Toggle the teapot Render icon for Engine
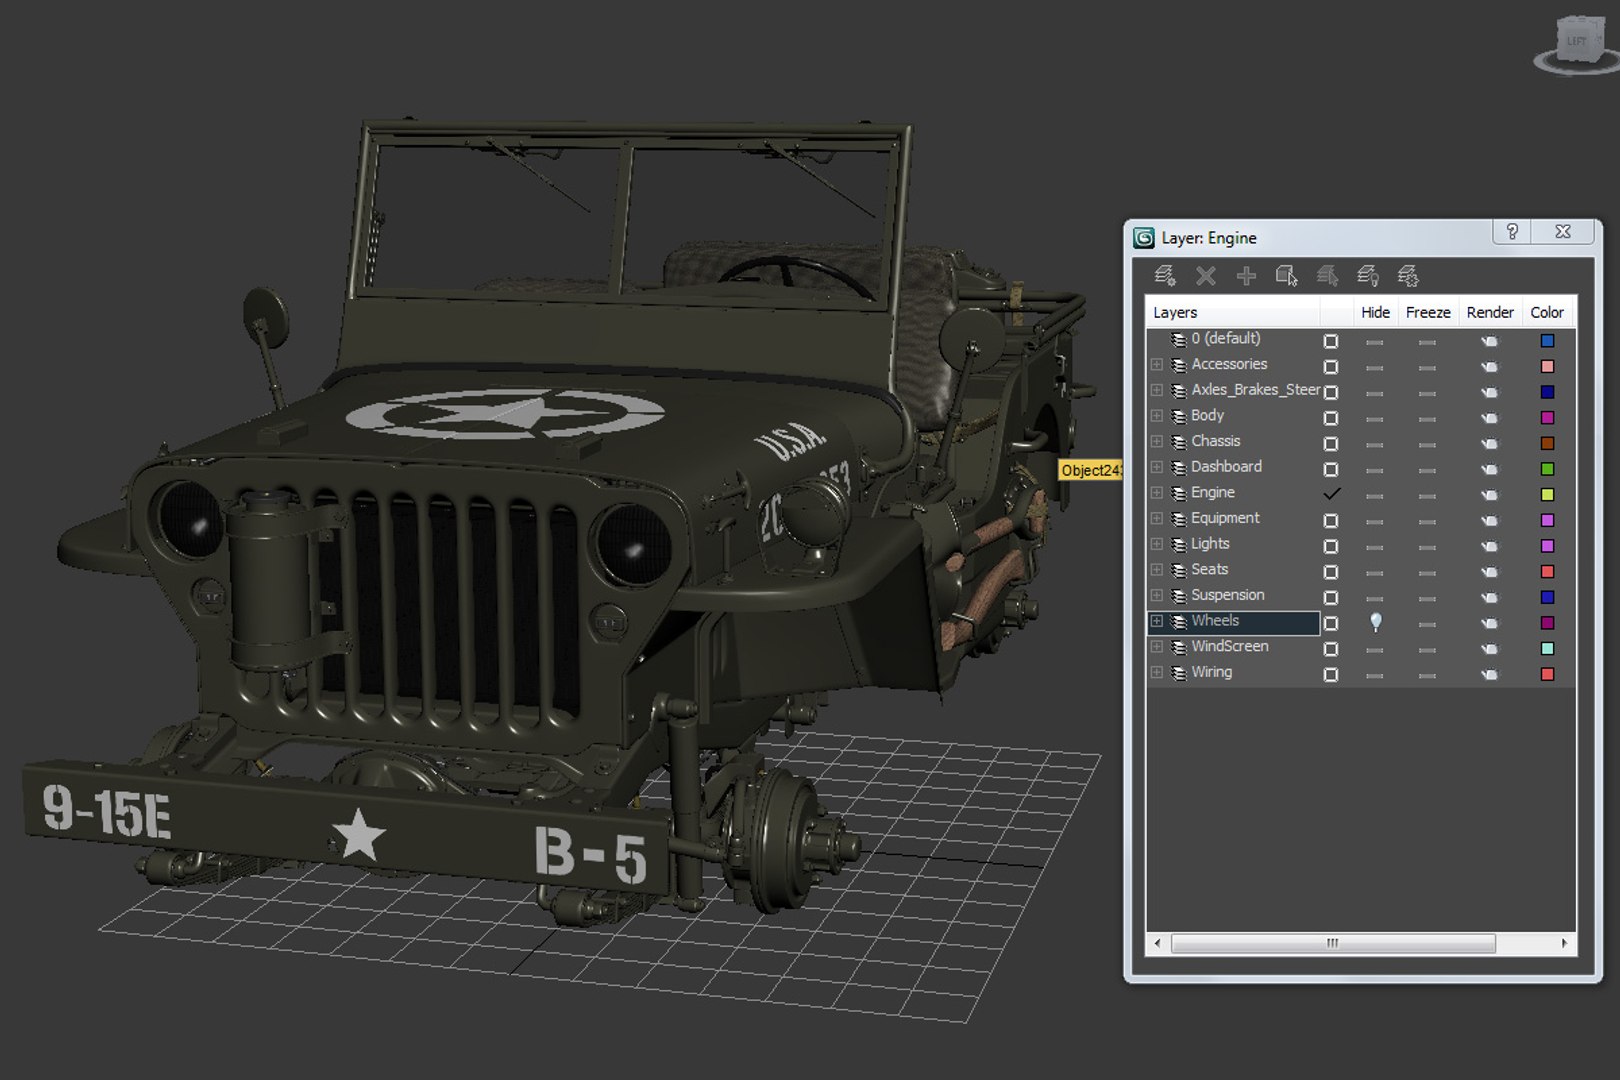The image size is (1620, 1080). 1490,495
